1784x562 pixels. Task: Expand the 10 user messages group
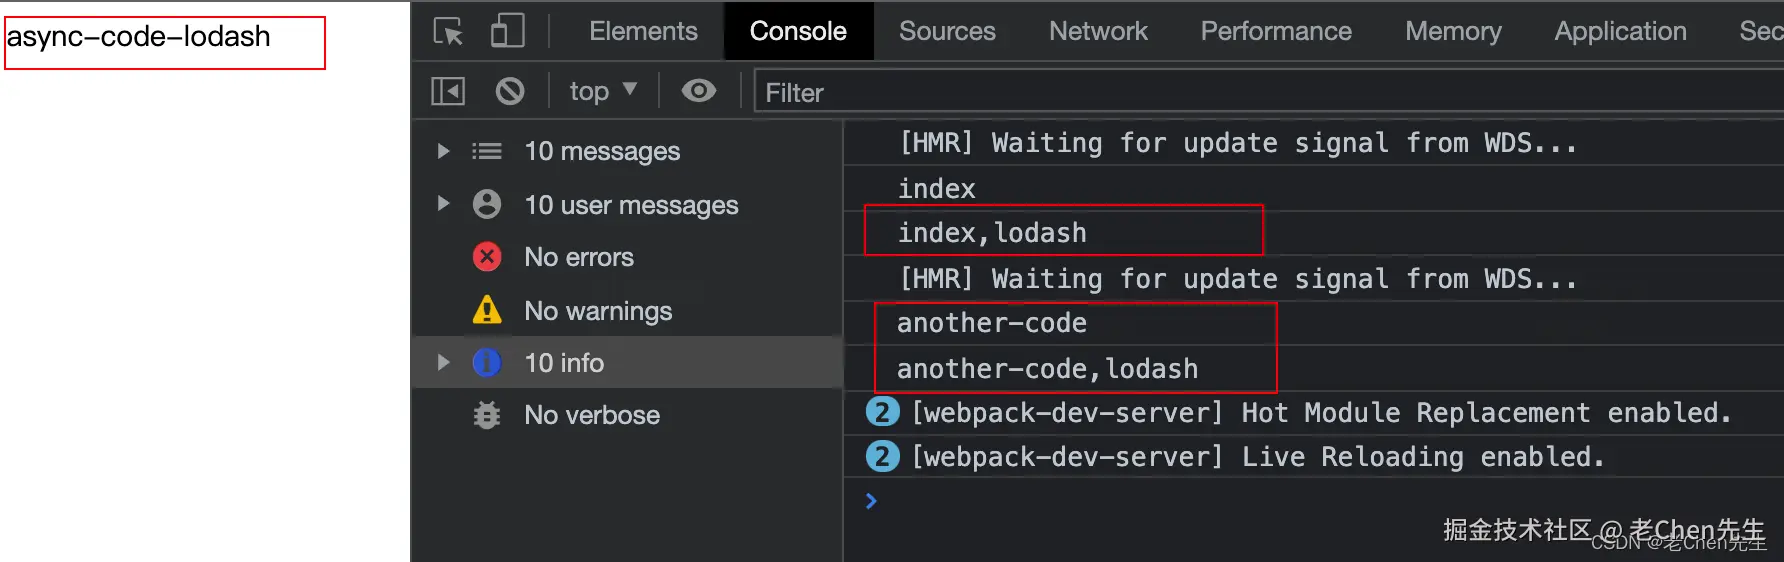[x=443, y=204]
